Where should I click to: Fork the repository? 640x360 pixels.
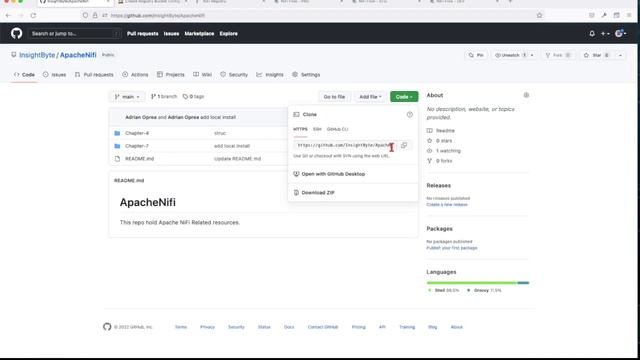tap(558, 55)
